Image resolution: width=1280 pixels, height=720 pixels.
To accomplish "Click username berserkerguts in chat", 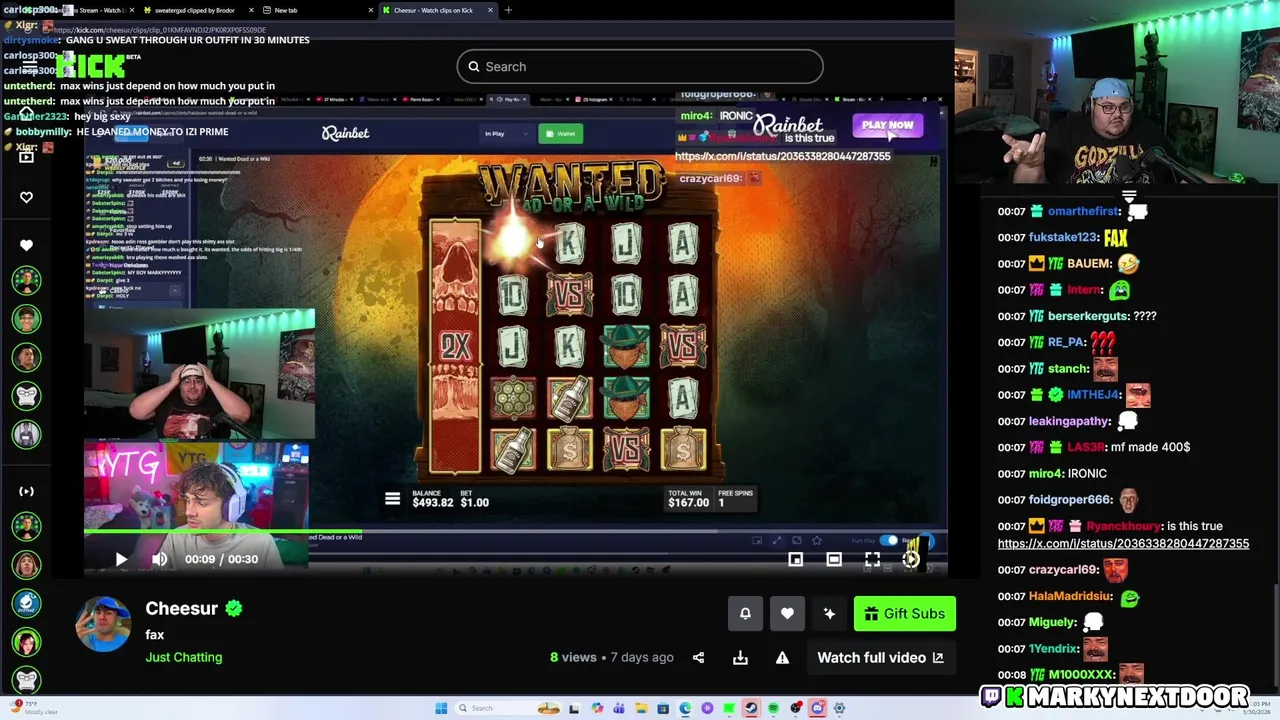I will pyautogui.click(x=1088, y=316).
